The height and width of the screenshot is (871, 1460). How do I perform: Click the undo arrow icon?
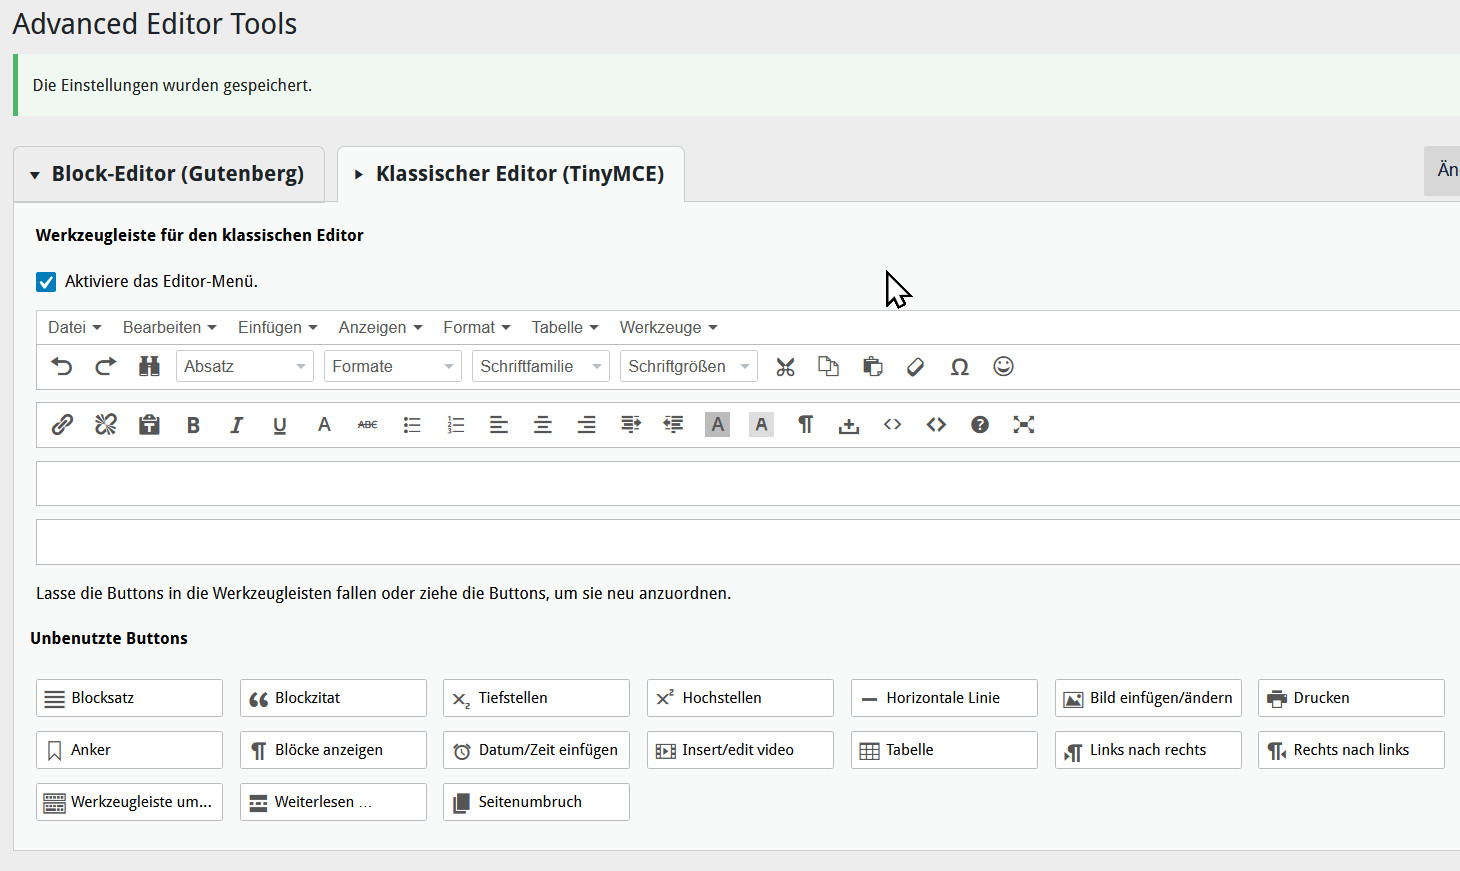coord(62,367)
